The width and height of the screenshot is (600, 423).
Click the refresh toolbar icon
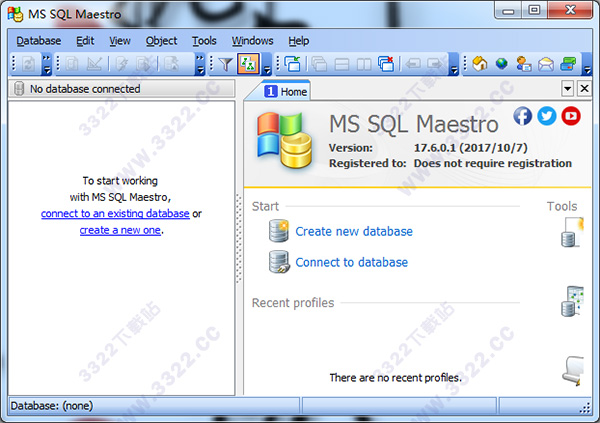coord(28,64)
